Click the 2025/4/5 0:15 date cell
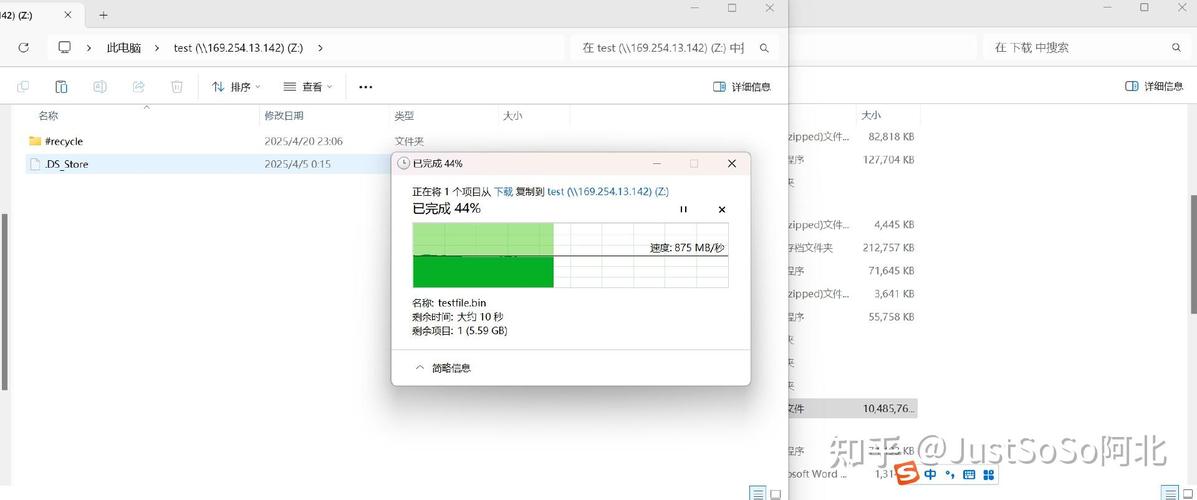This screenshot has width=1197, height=500. [x=297, y=164]
